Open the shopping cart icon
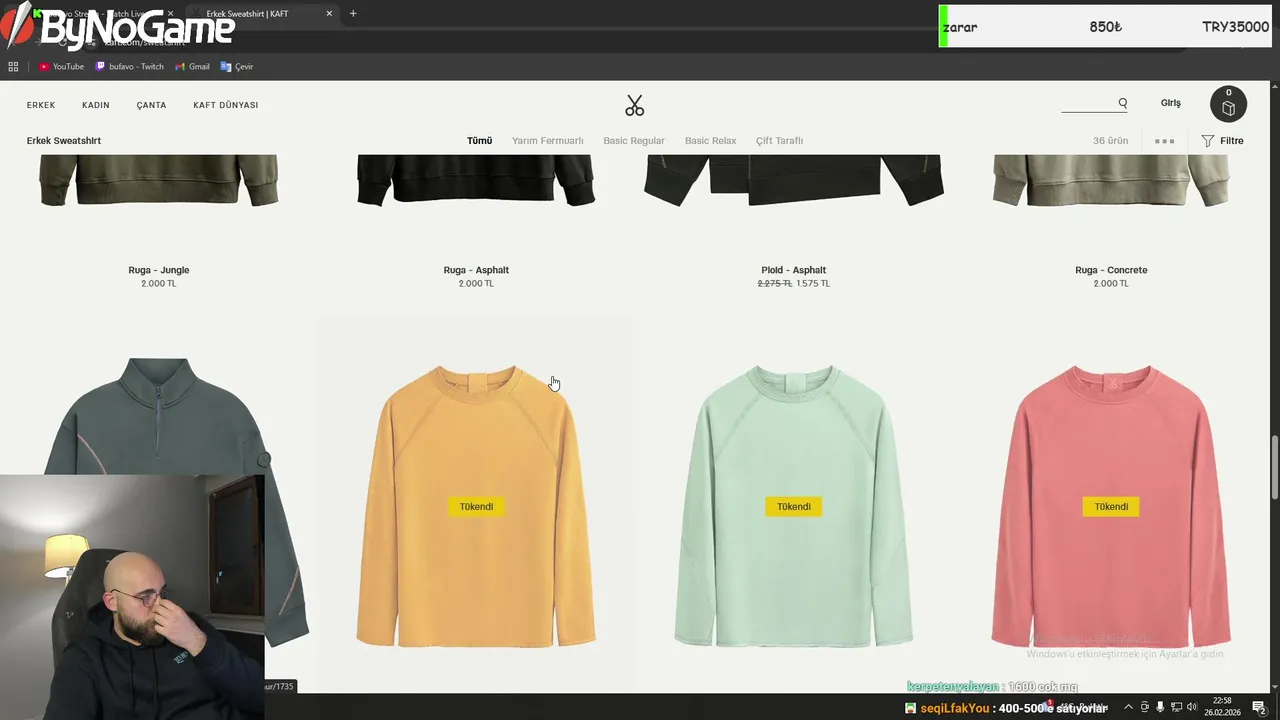 (1228, 104)
